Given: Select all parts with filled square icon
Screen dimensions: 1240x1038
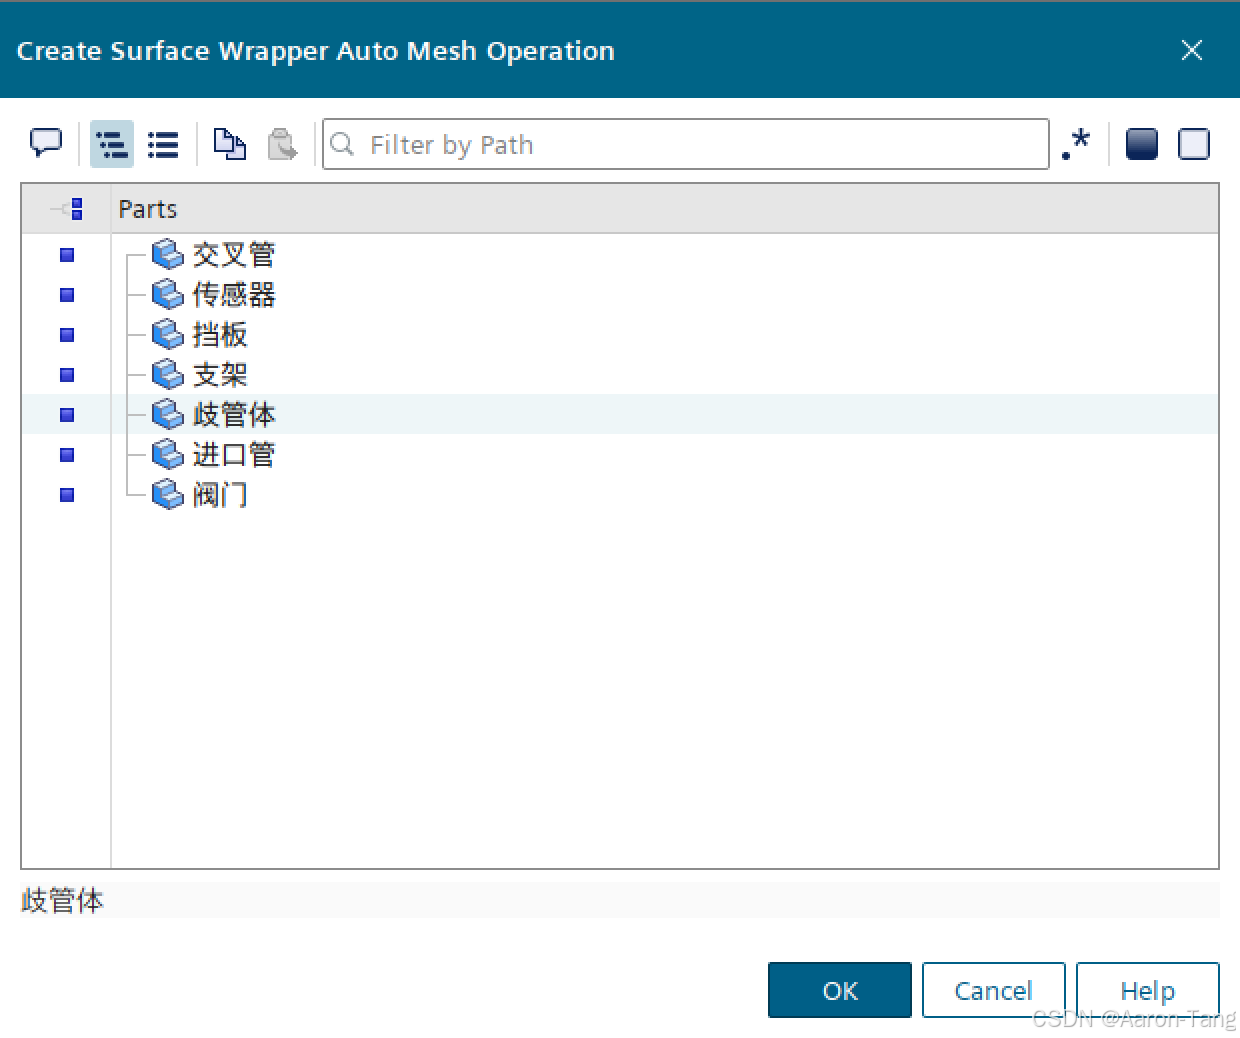Looking at the screenshot, I should (1142, 144).
